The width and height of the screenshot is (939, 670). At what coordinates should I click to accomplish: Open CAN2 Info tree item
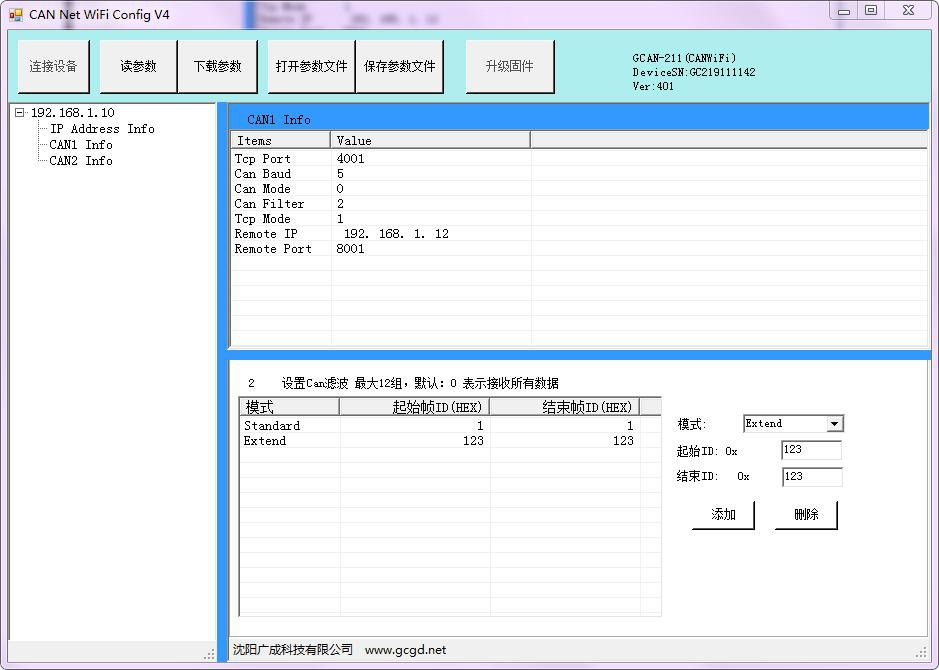[81, 161]
